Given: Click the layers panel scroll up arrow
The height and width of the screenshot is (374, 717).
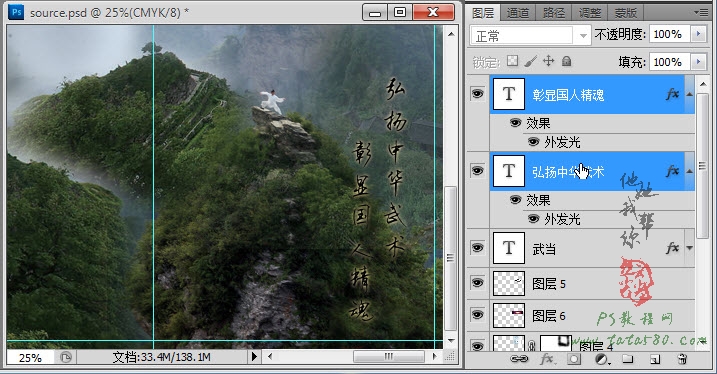Looking at the screenshot, I should tap(702, 84).
